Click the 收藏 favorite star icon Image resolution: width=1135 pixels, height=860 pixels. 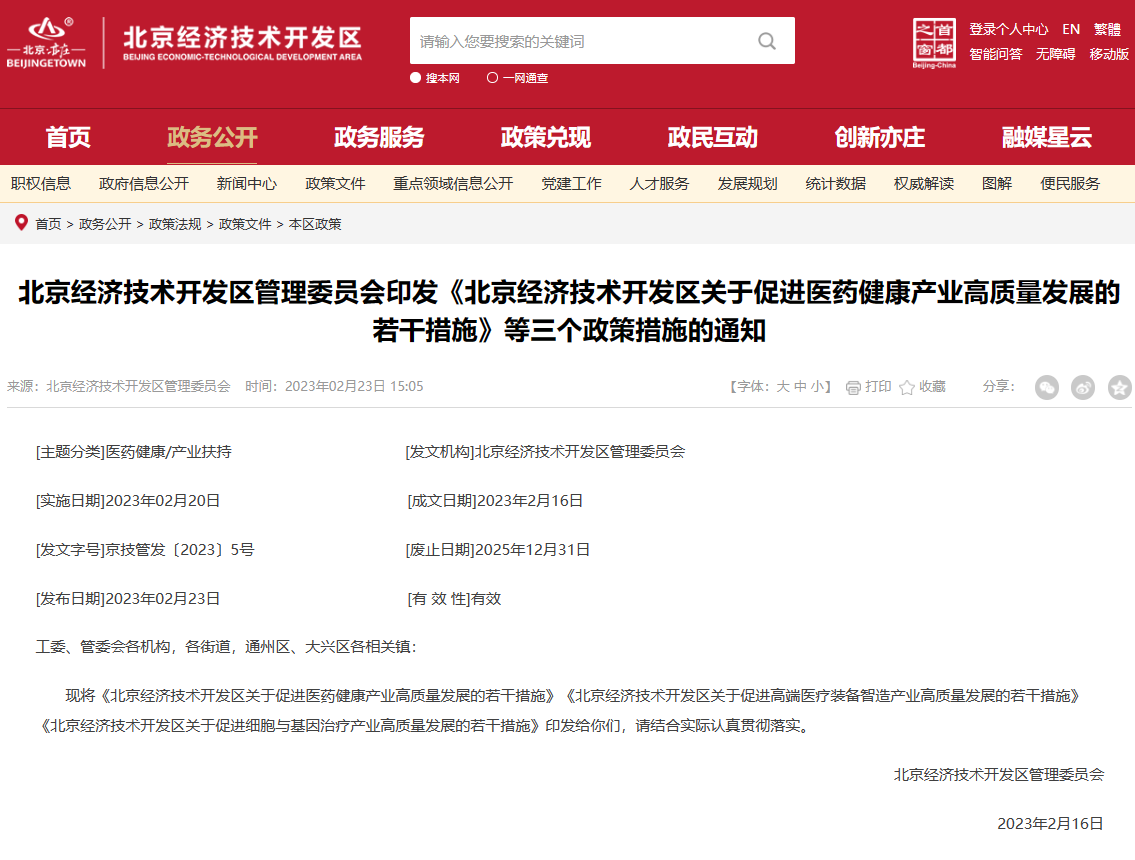pyautogui.click(x=907, y=387)
